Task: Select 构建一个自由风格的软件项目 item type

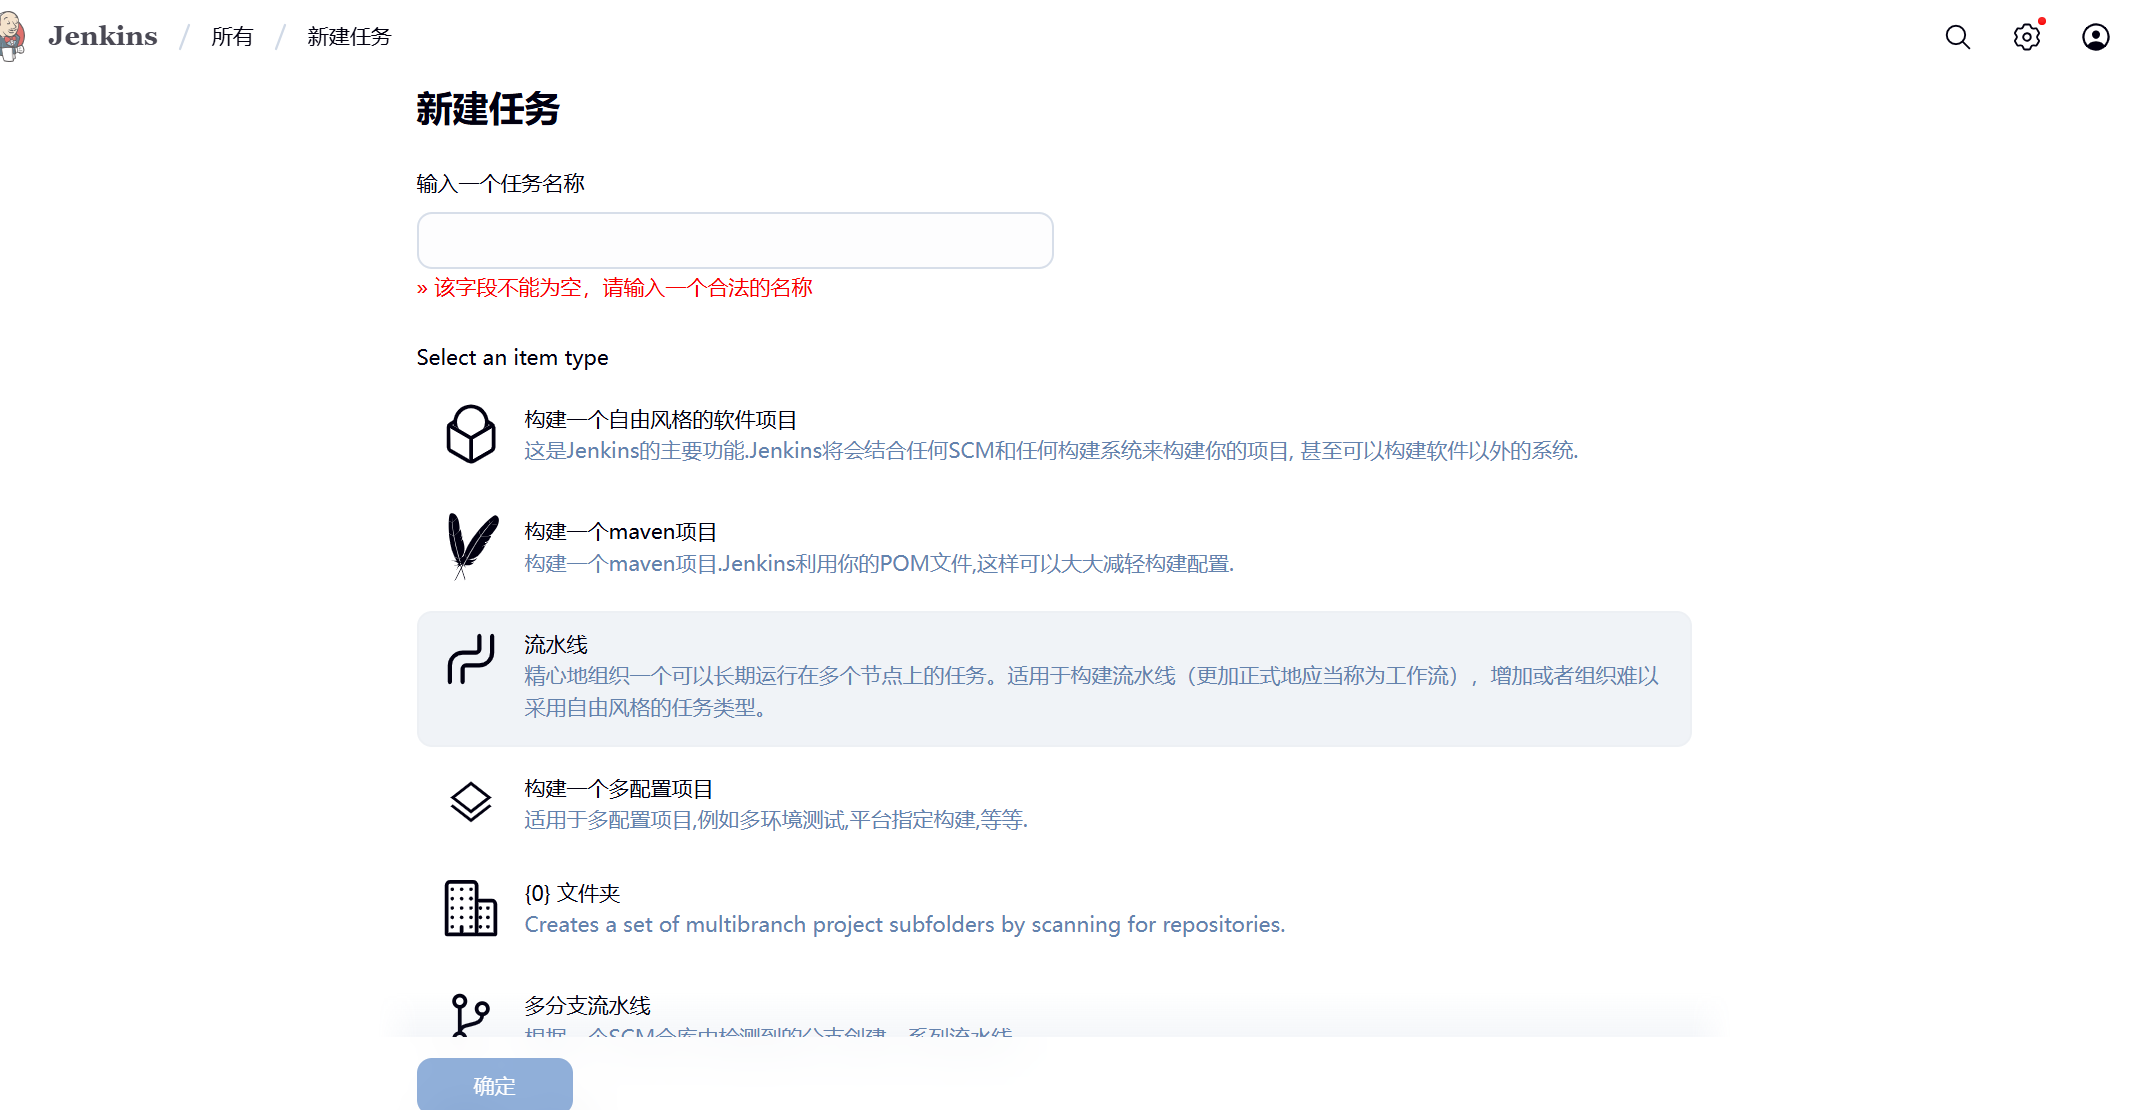Action: [660, 420]
